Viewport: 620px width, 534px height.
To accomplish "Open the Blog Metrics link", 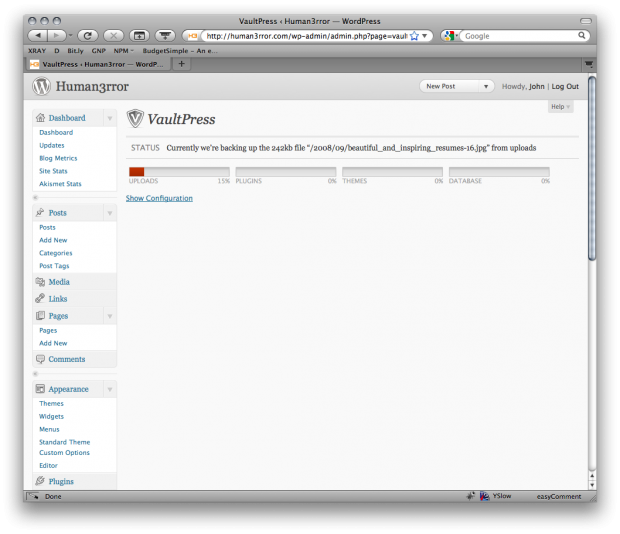I will point(58,158).
